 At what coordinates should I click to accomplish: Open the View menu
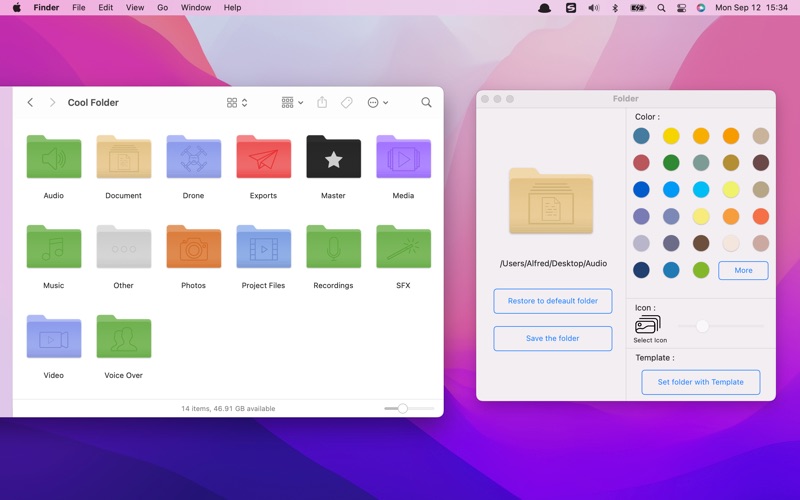coord(135,8)
